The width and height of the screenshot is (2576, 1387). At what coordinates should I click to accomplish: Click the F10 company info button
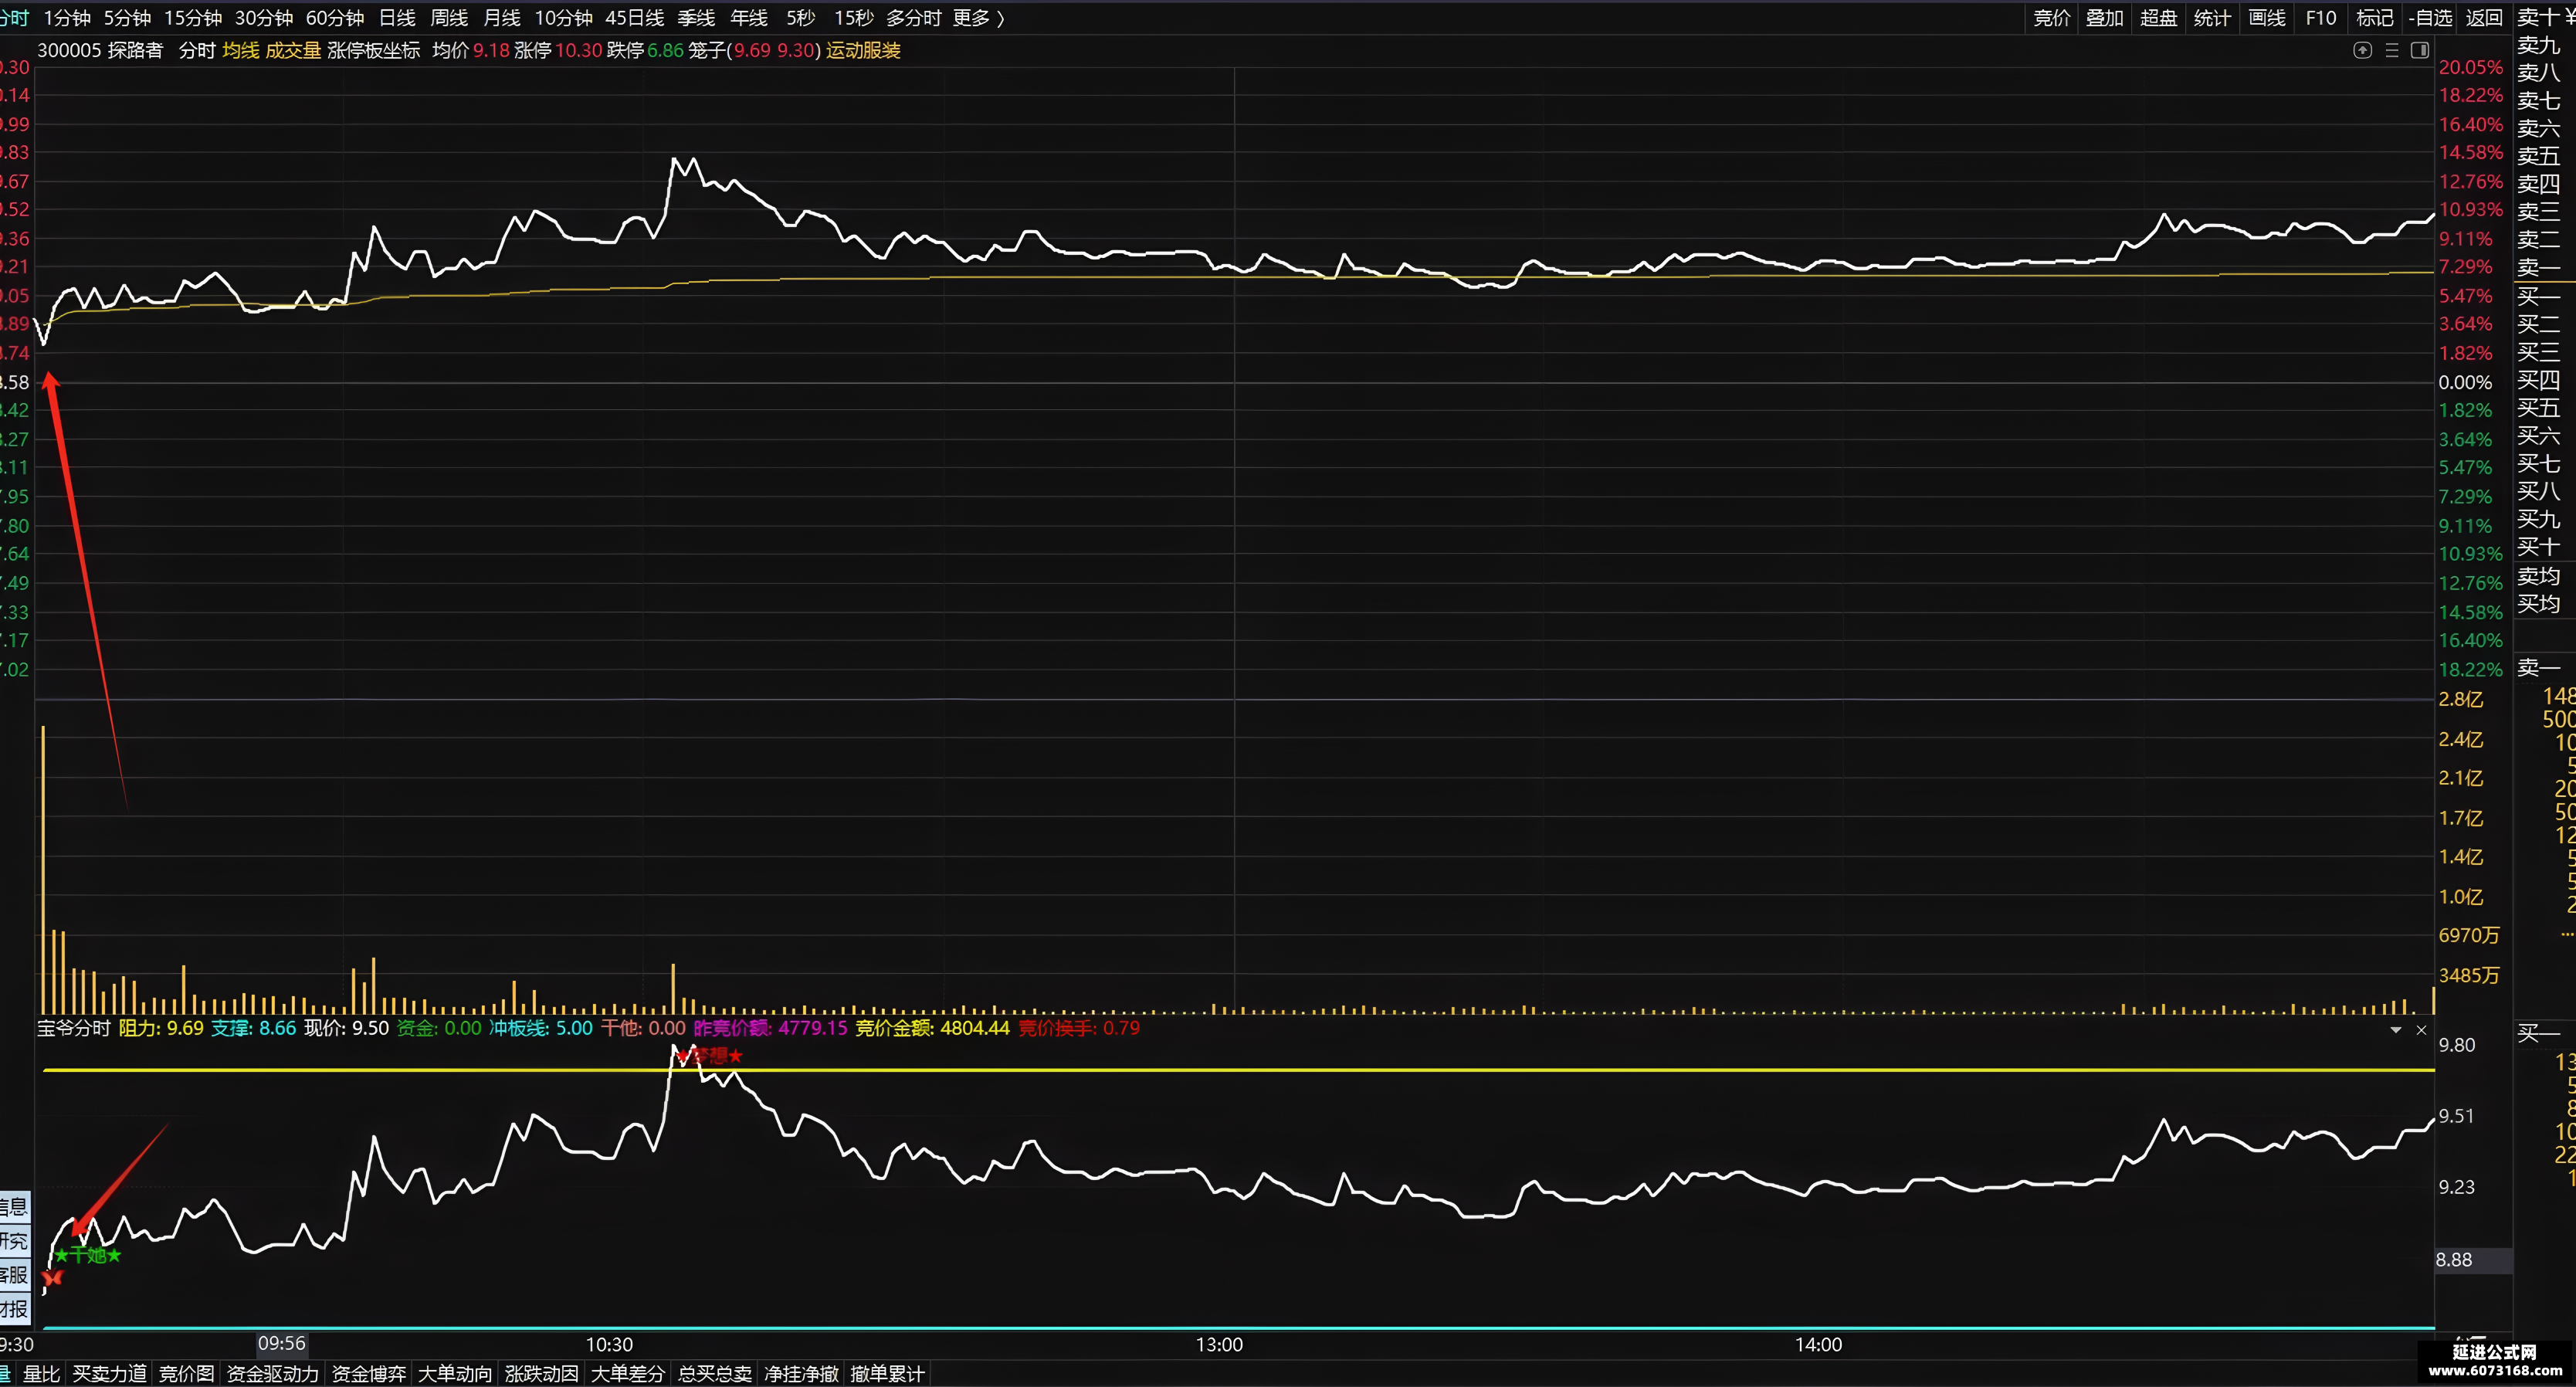[x=2321, y=18]
